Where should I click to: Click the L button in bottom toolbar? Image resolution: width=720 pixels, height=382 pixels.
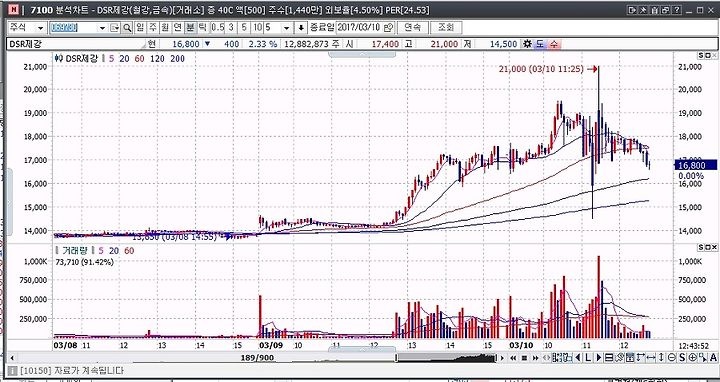588,358
